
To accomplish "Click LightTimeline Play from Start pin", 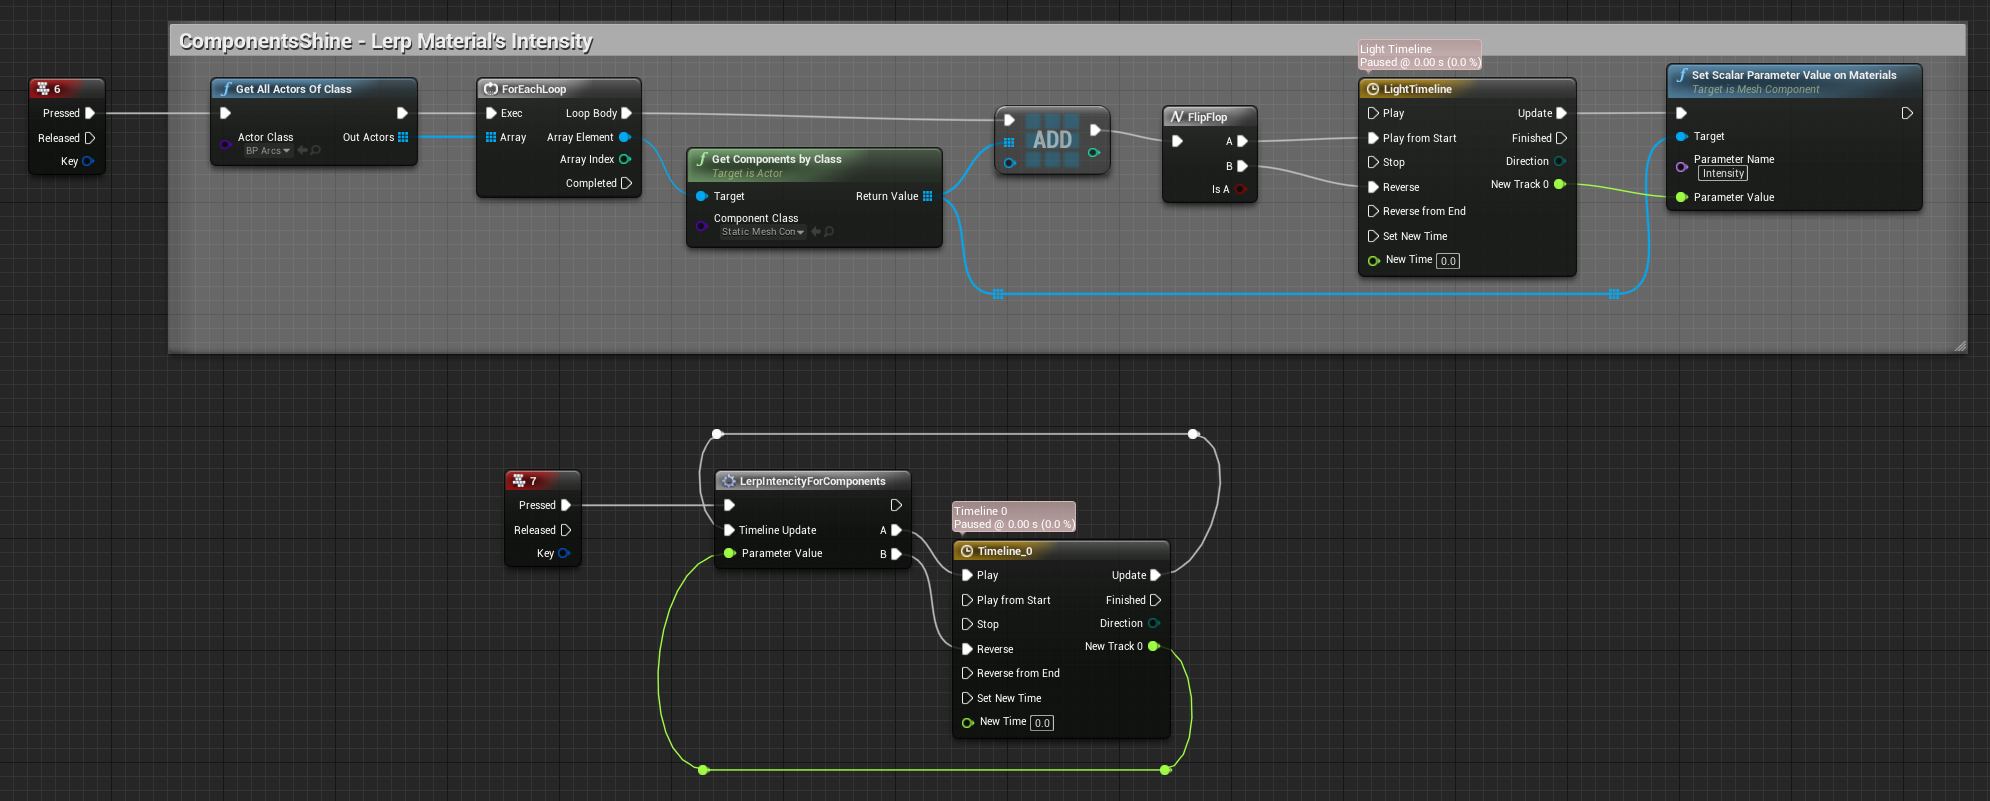I will pos(1374,138).
